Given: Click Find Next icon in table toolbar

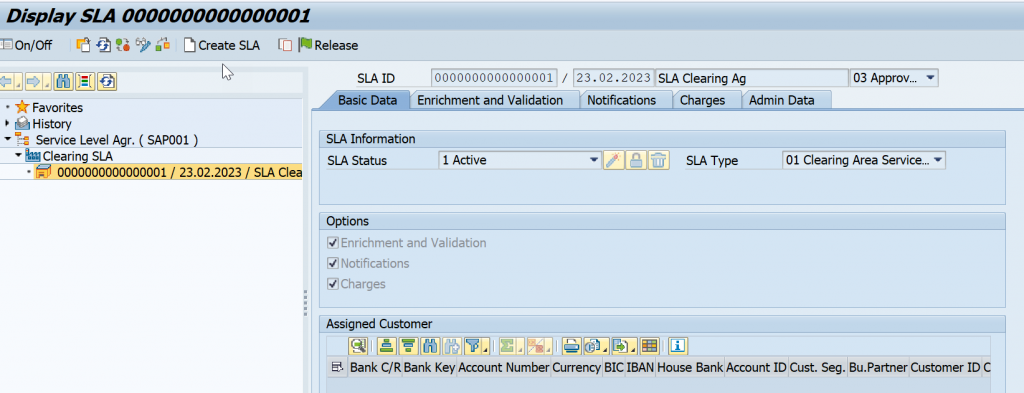Looking at the screenshot, I should point(451,346).
